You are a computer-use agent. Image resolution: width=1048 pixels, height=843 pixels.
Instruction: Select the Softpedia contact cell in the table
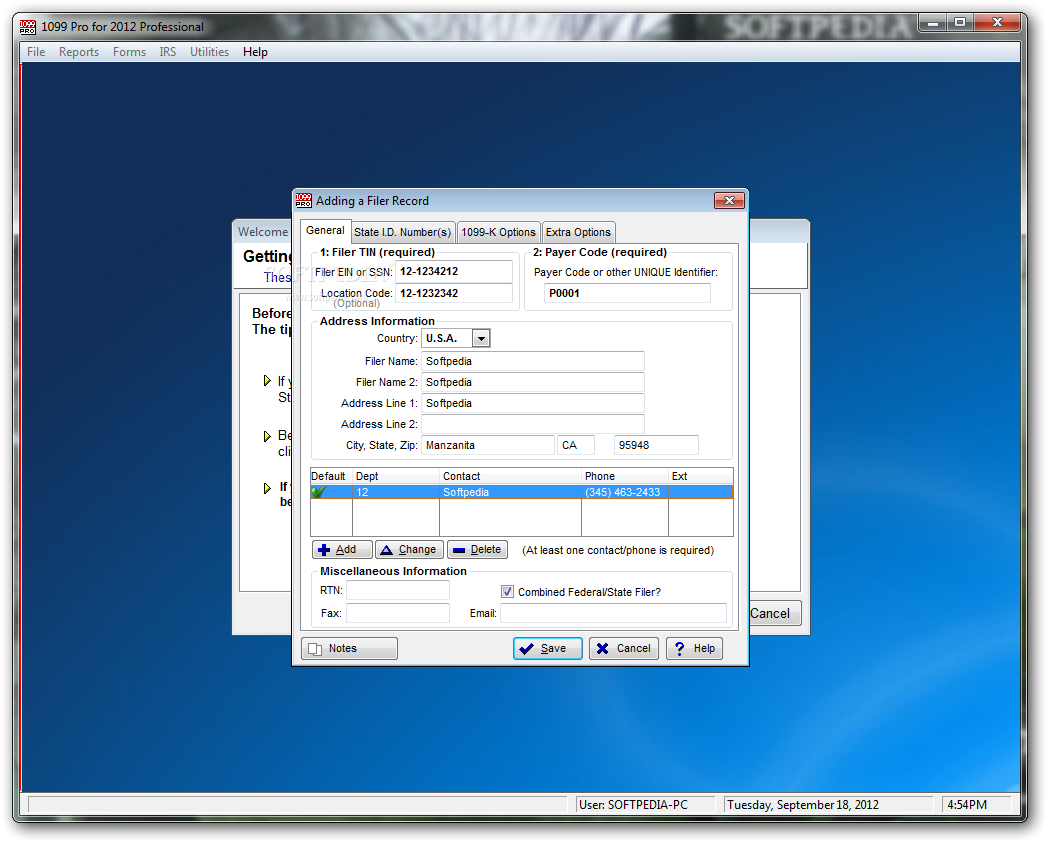(511, 492)
